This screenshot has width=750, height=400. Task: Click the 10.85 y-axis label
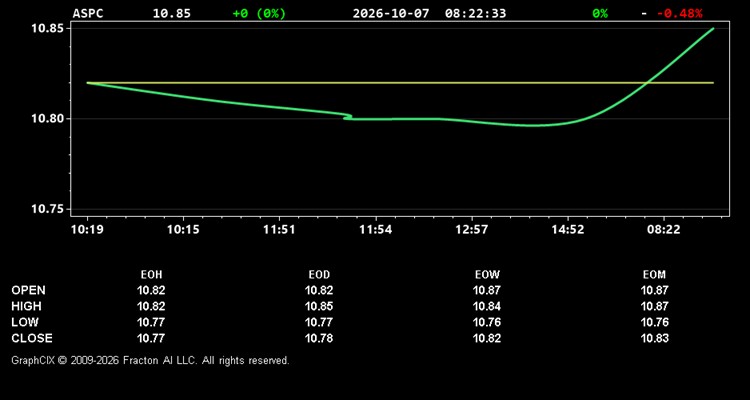pyautogui.click(x=48, y=28)
